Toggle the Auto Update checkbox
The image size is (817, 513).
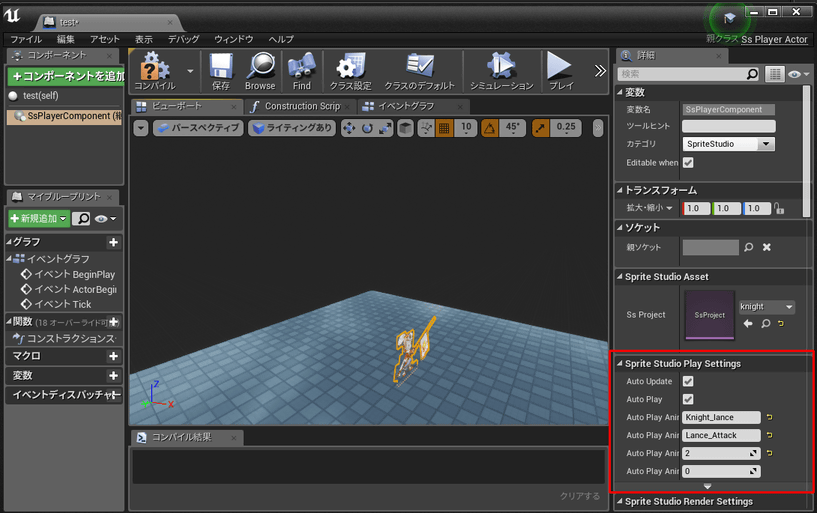pos(688,382)
